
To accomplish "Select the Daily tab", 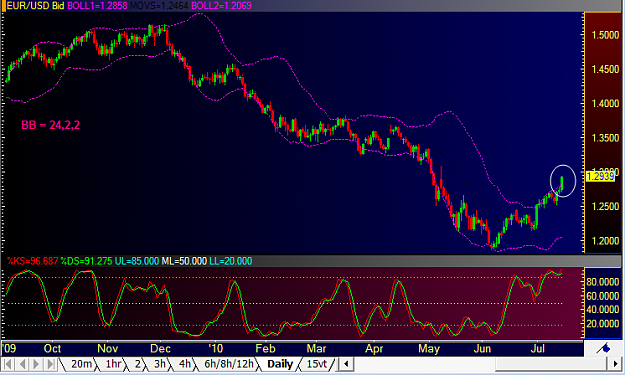I will click(280, 364).
